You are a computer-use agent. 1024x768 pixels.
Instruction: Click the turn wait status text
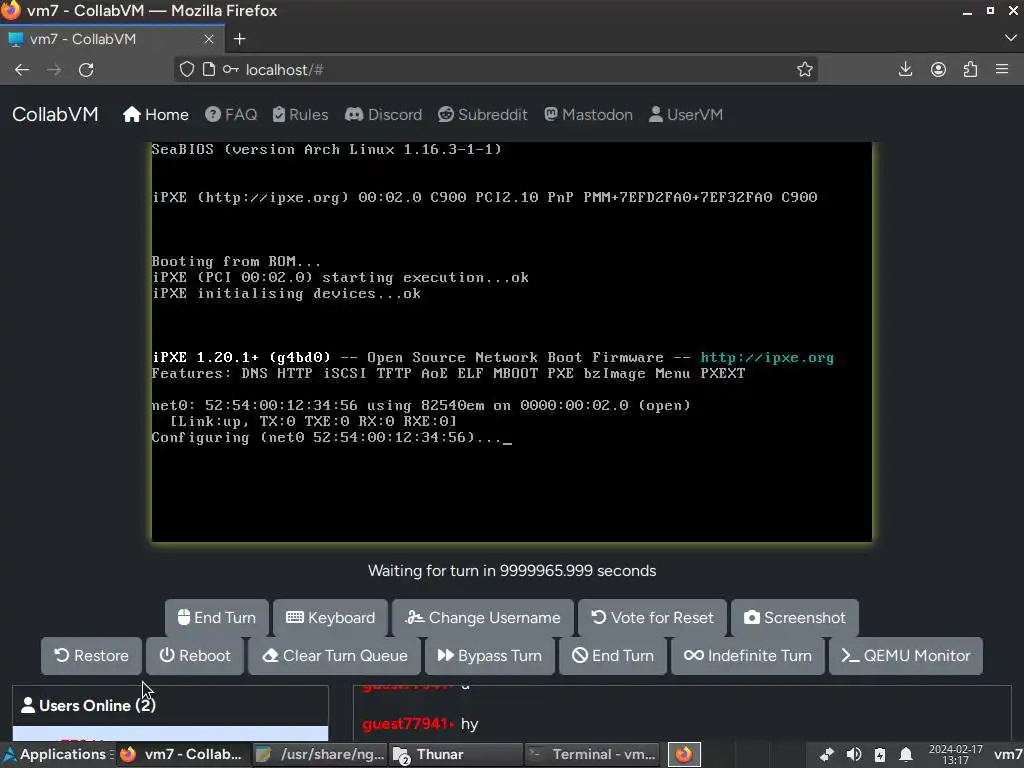tap(512, 571)
